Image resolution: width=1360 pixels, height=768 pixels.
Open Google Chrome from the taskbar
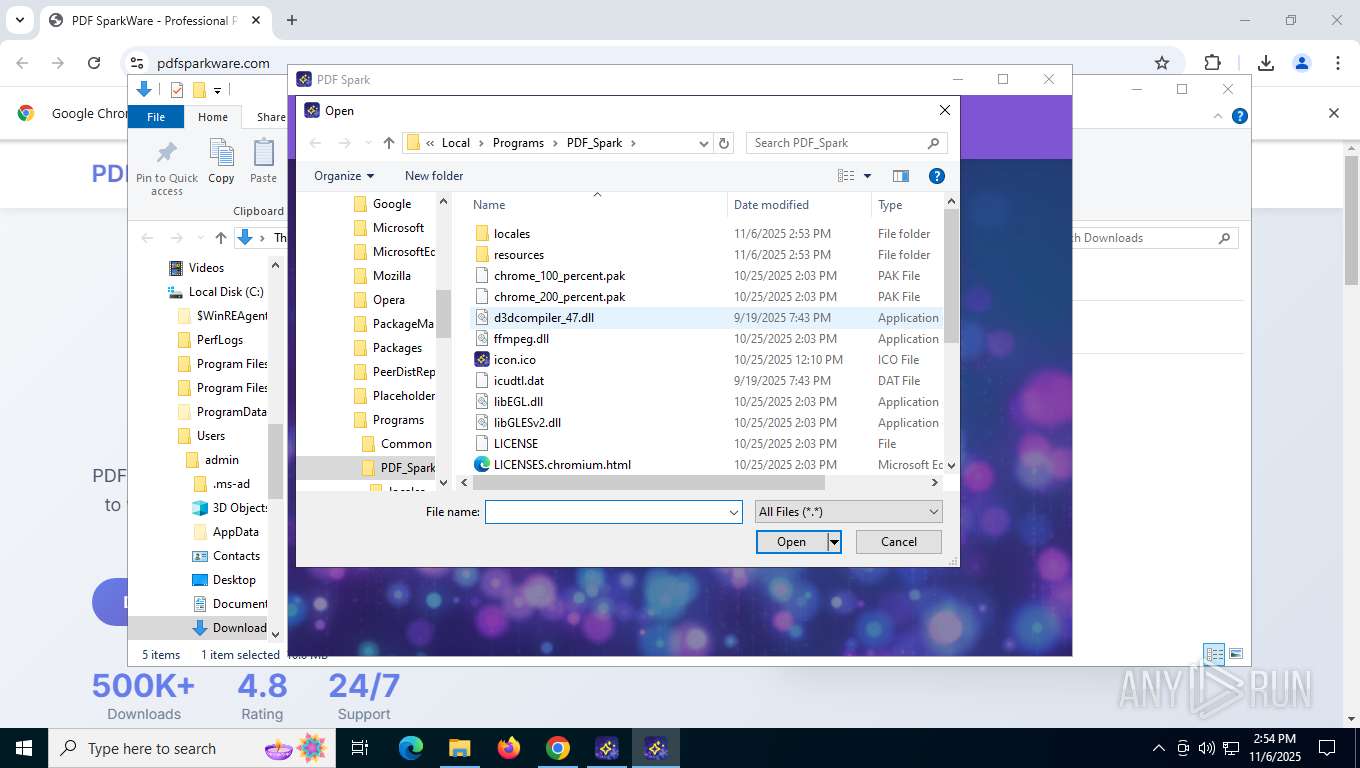[558, 748]
